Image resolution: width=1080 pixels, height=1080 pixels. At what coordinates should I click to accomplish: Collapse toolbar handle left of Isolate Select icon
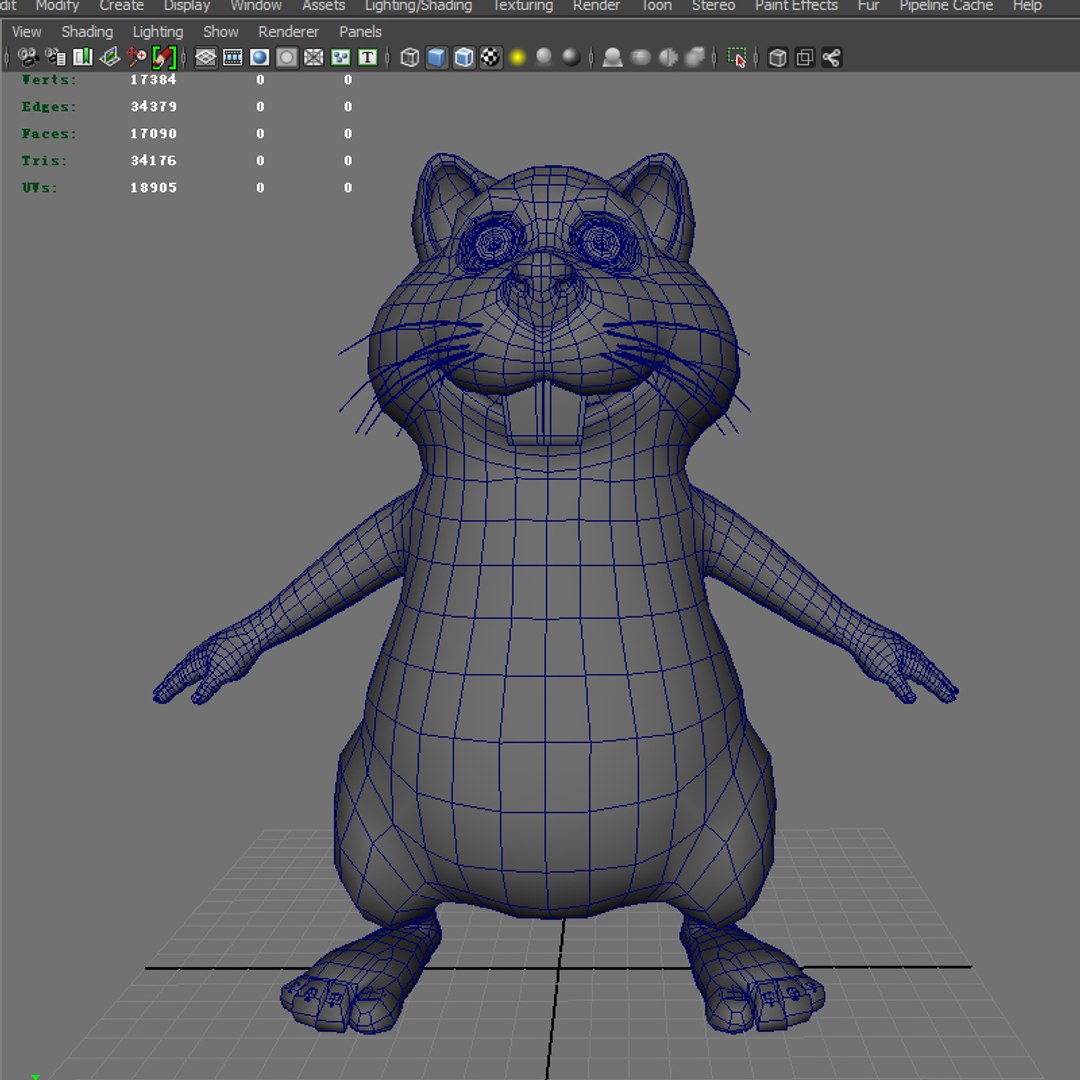pyautogui.click(x=715, y=57)
